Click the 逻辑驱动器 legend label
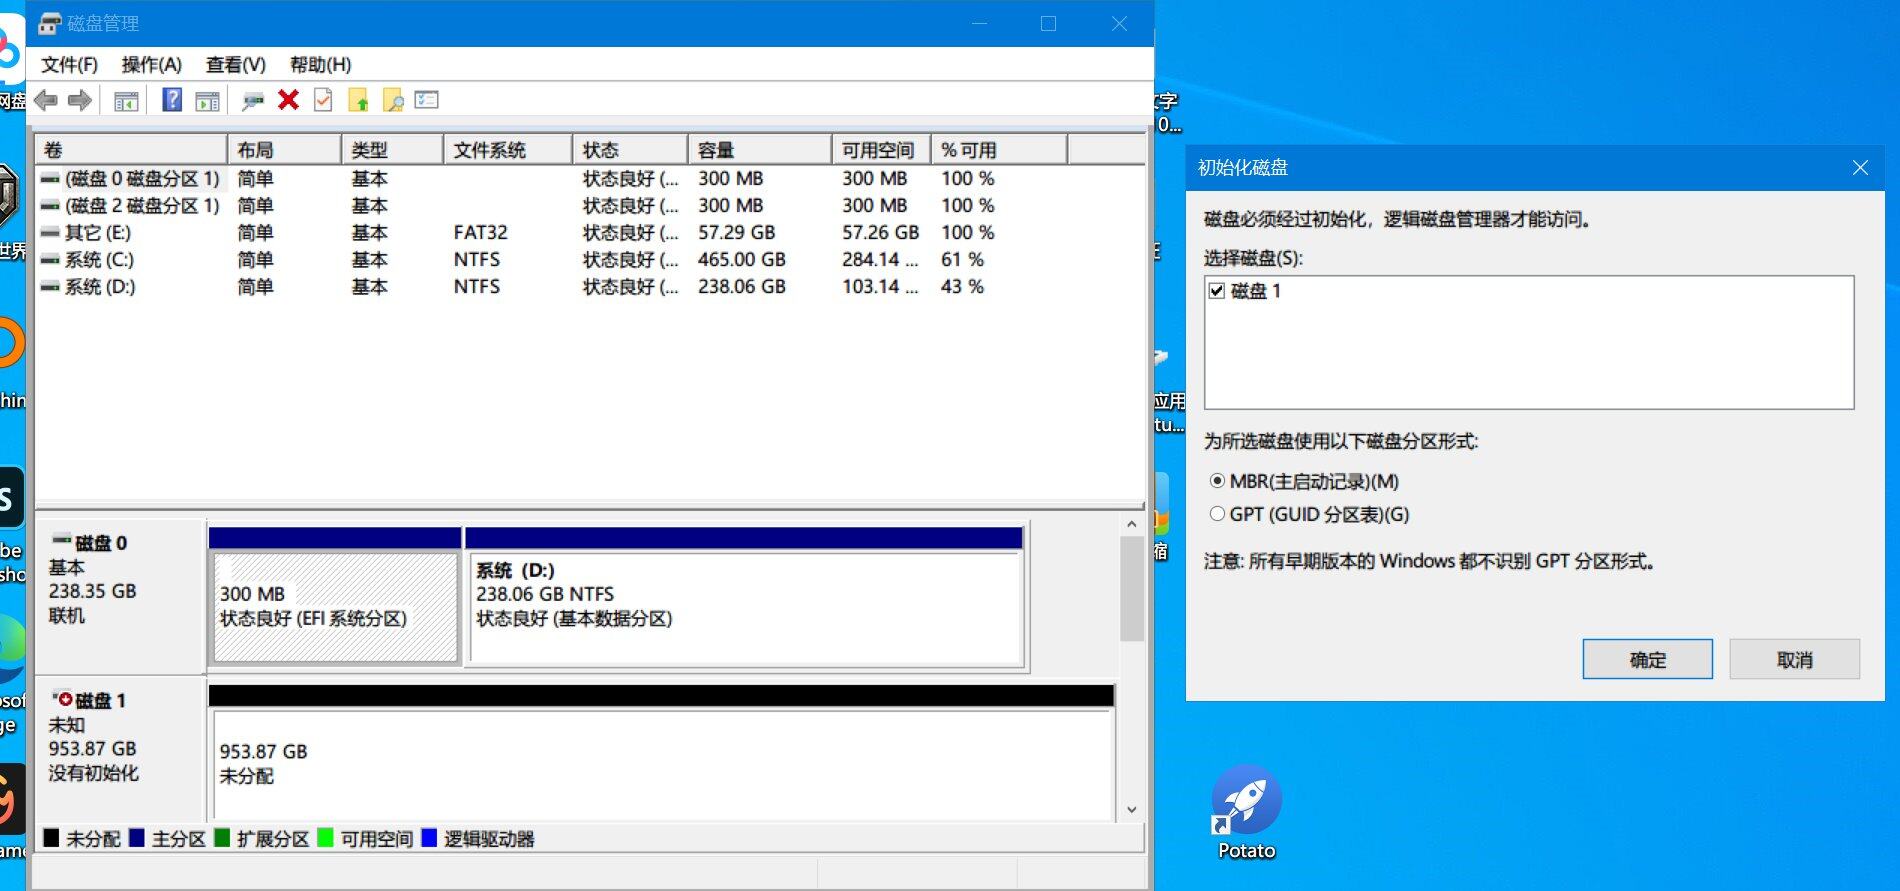 click(x=489, y=839)
